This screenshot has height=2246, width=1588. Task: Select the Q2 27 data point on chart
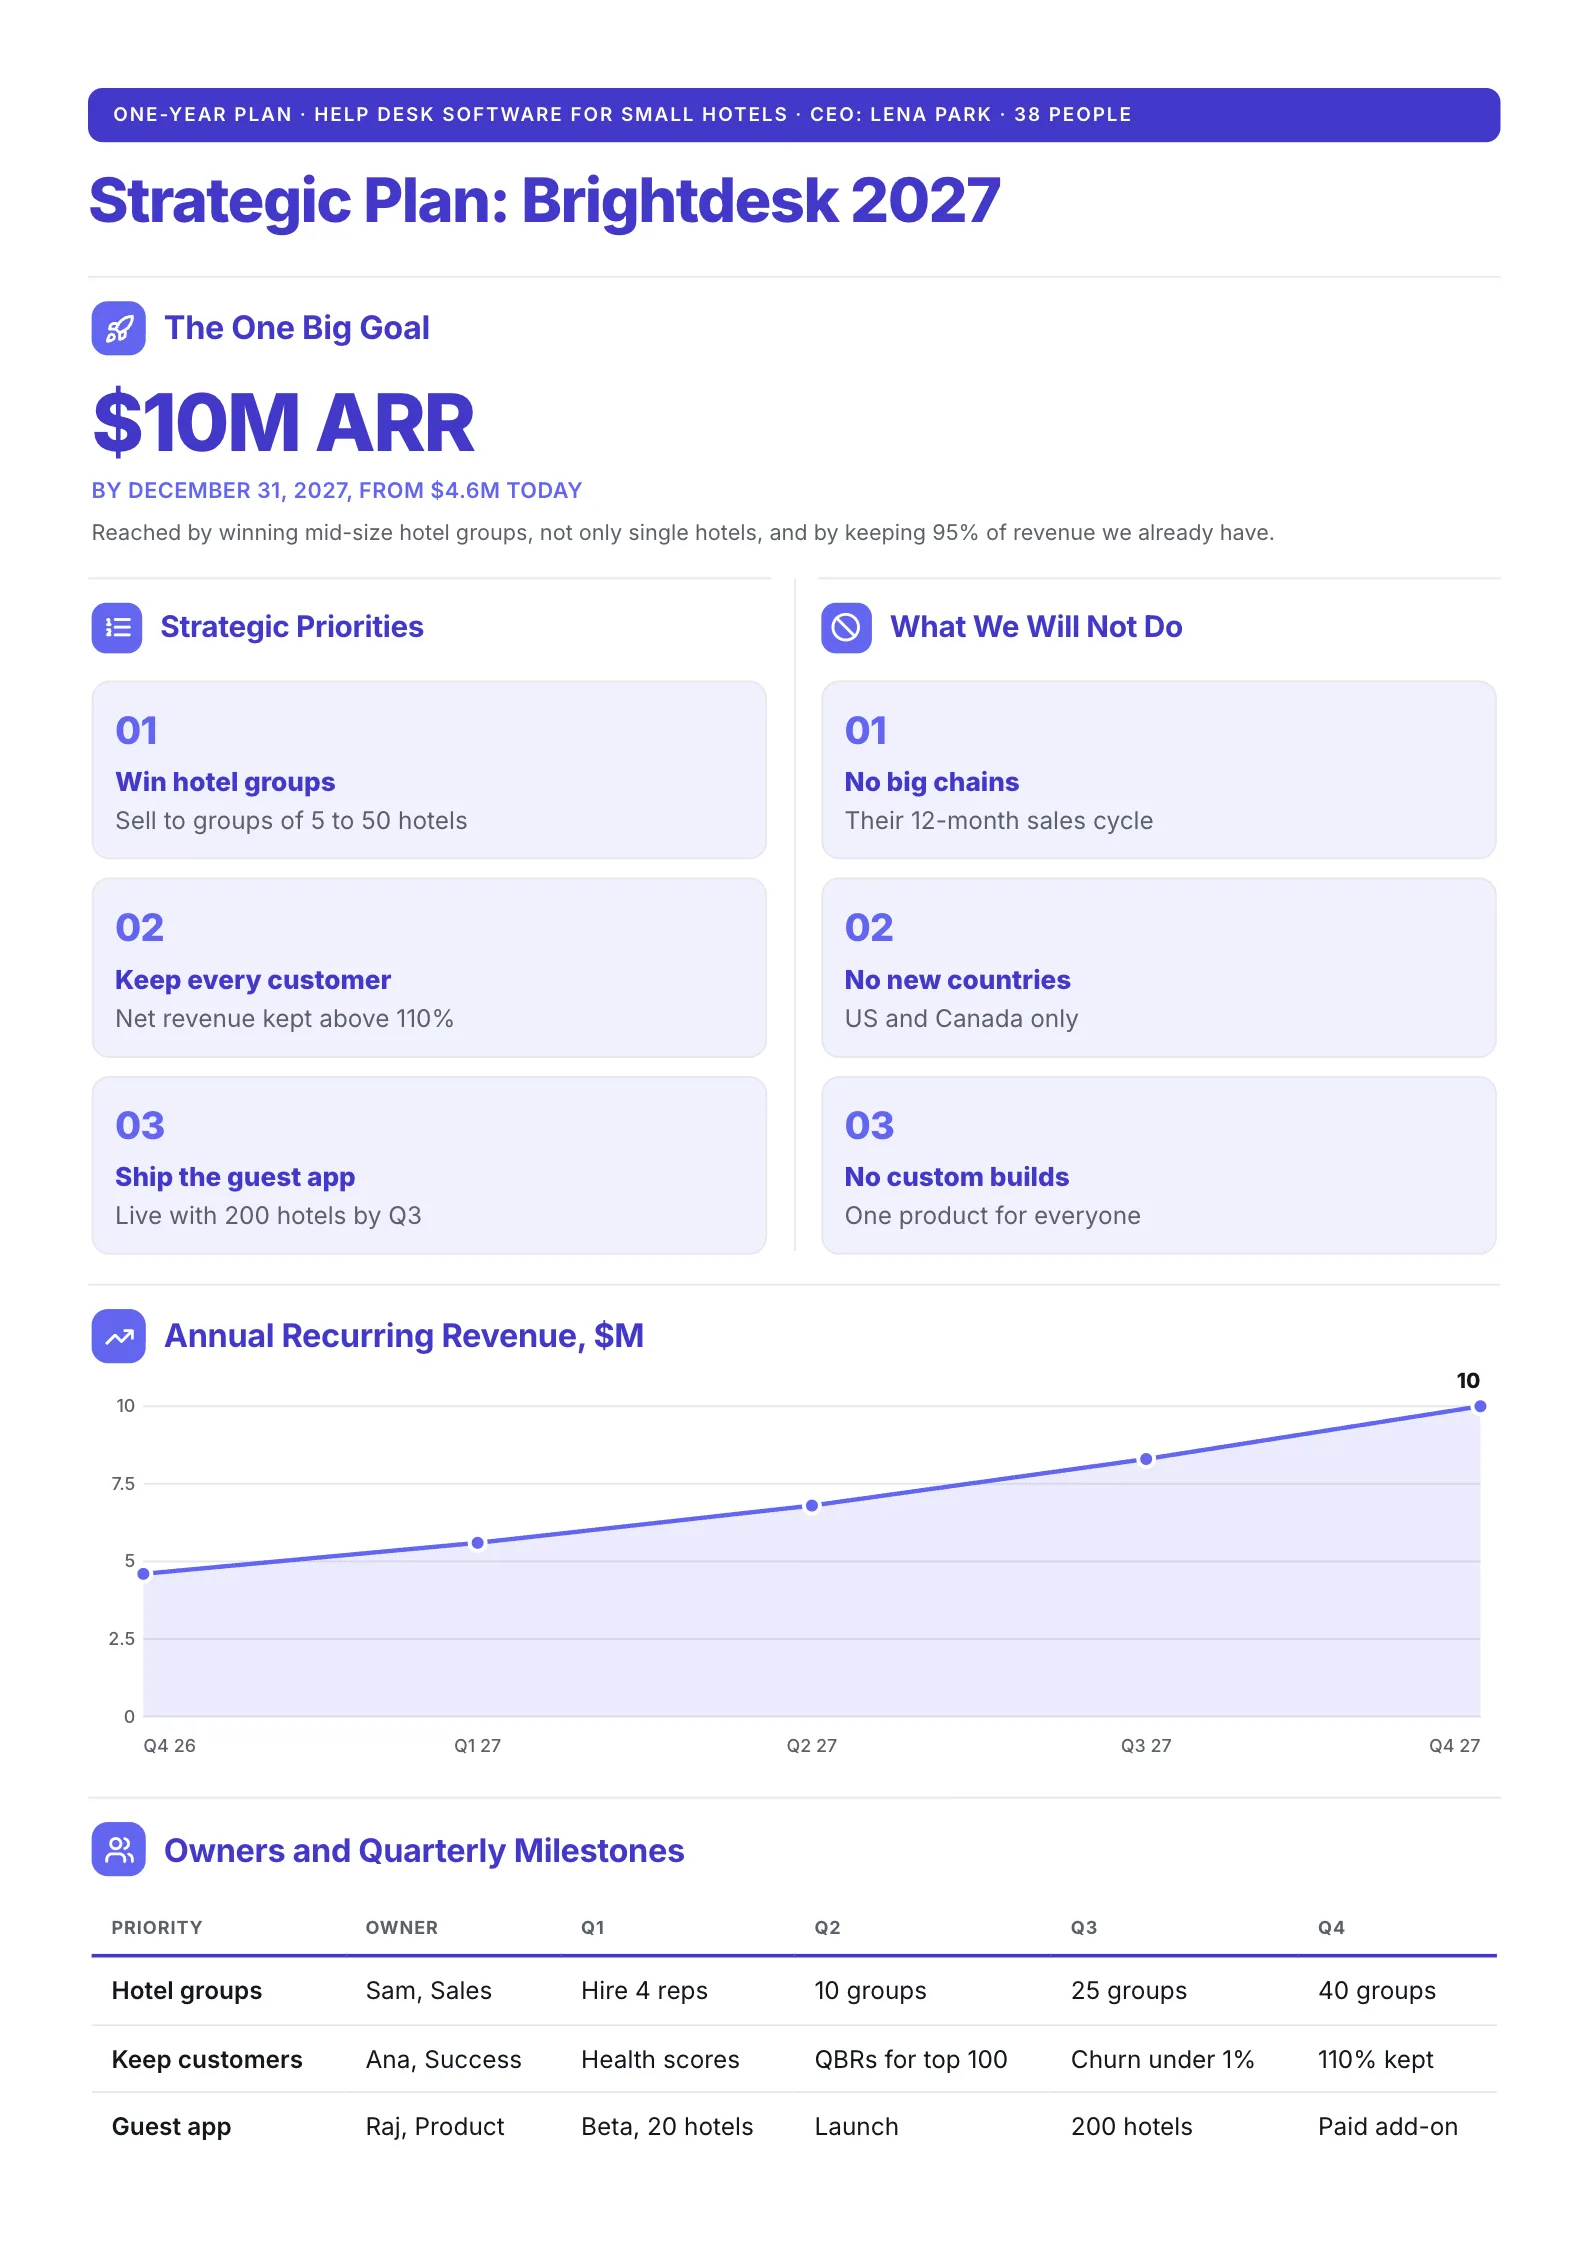(x=812, y=1505)
